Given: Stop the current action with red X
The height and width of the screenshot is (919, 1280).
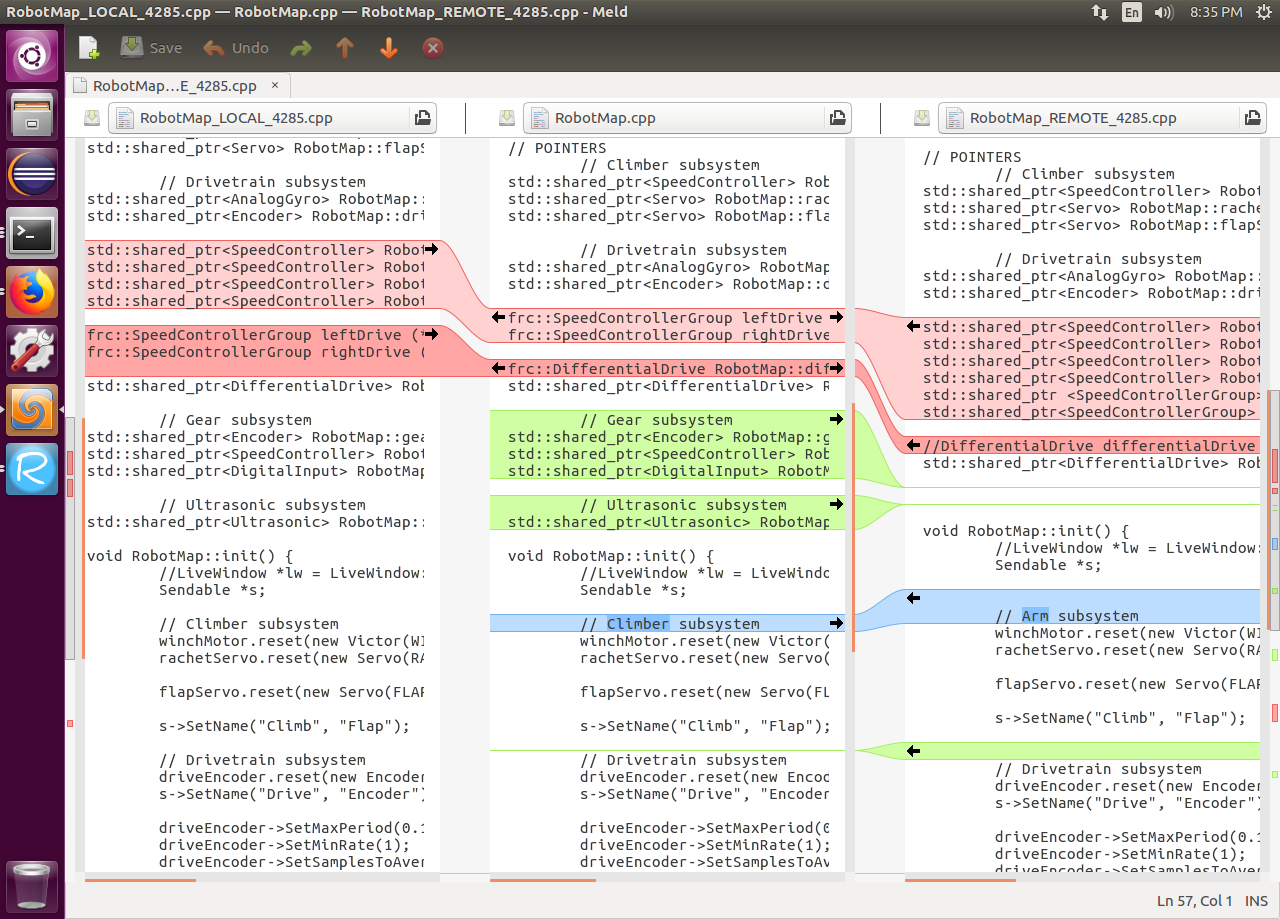Looking at the screenshot, I should click(x=433, y=48).
